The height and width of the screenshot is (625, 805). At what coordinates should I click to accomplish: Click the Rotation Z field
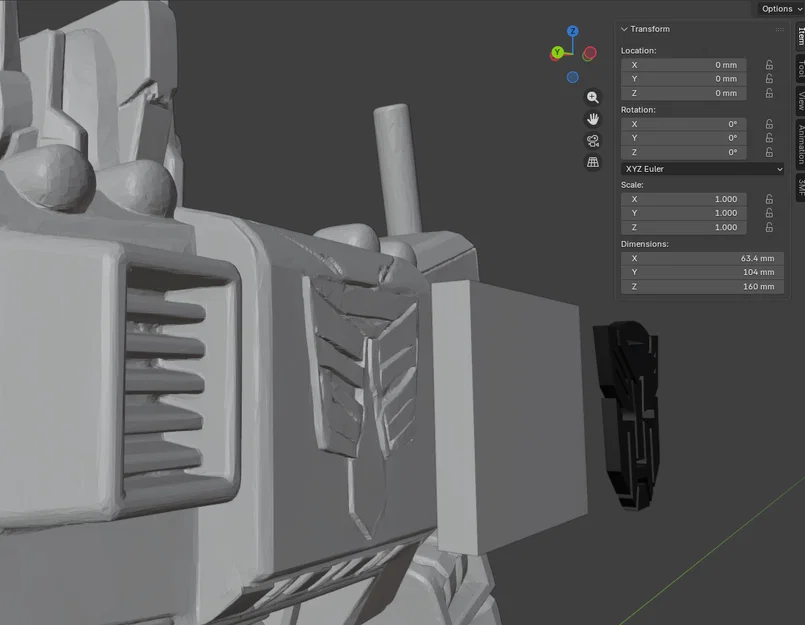pos(683,152)
